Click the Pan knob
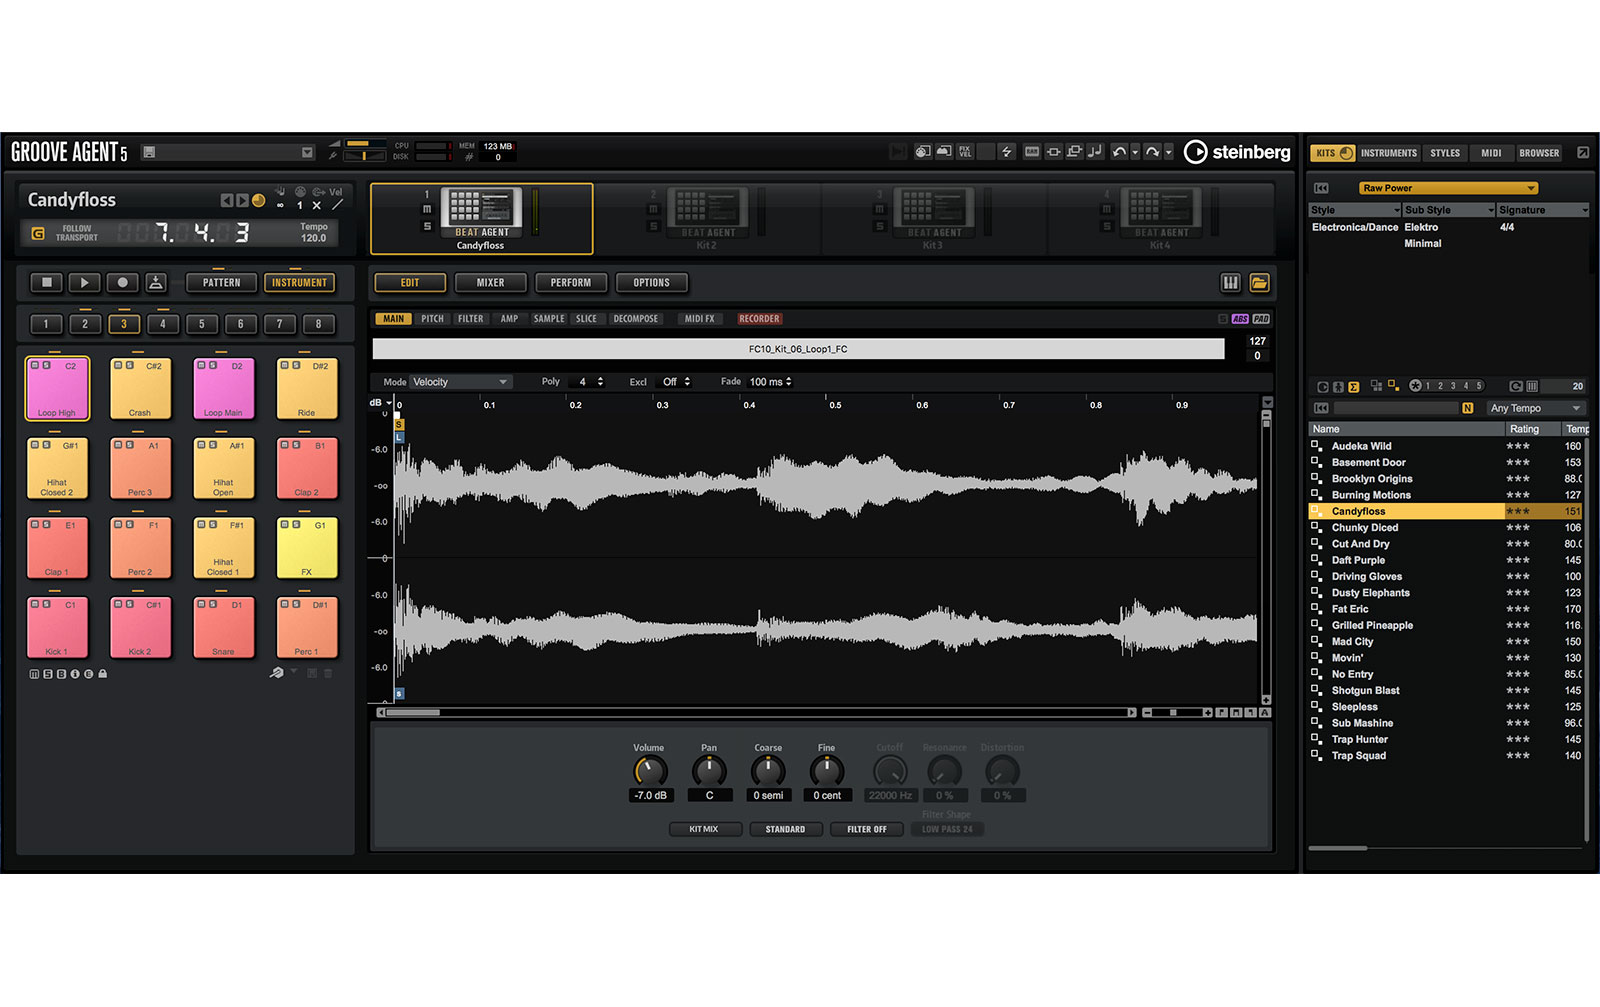The image size is (1600, 1007). click(709, 771)
